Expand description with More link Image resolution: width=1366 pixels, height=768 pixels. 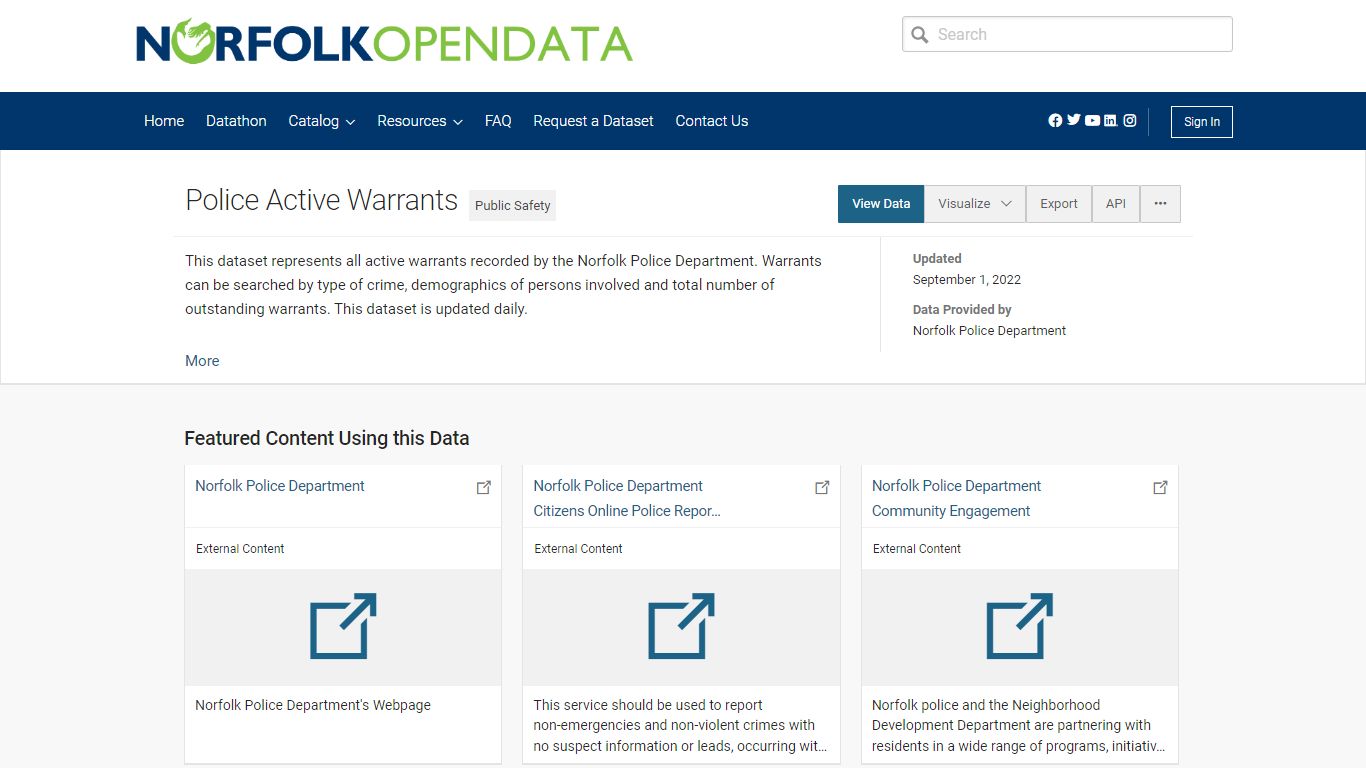tap(202, 361)
